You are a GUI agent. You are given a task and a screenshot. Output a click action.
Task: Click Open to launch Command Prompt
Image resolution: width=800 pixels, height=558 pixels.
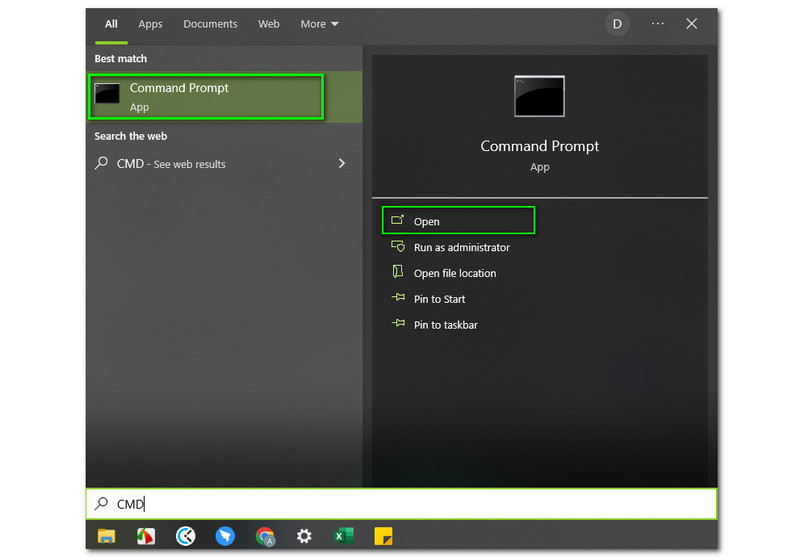[x=427, y=221]
